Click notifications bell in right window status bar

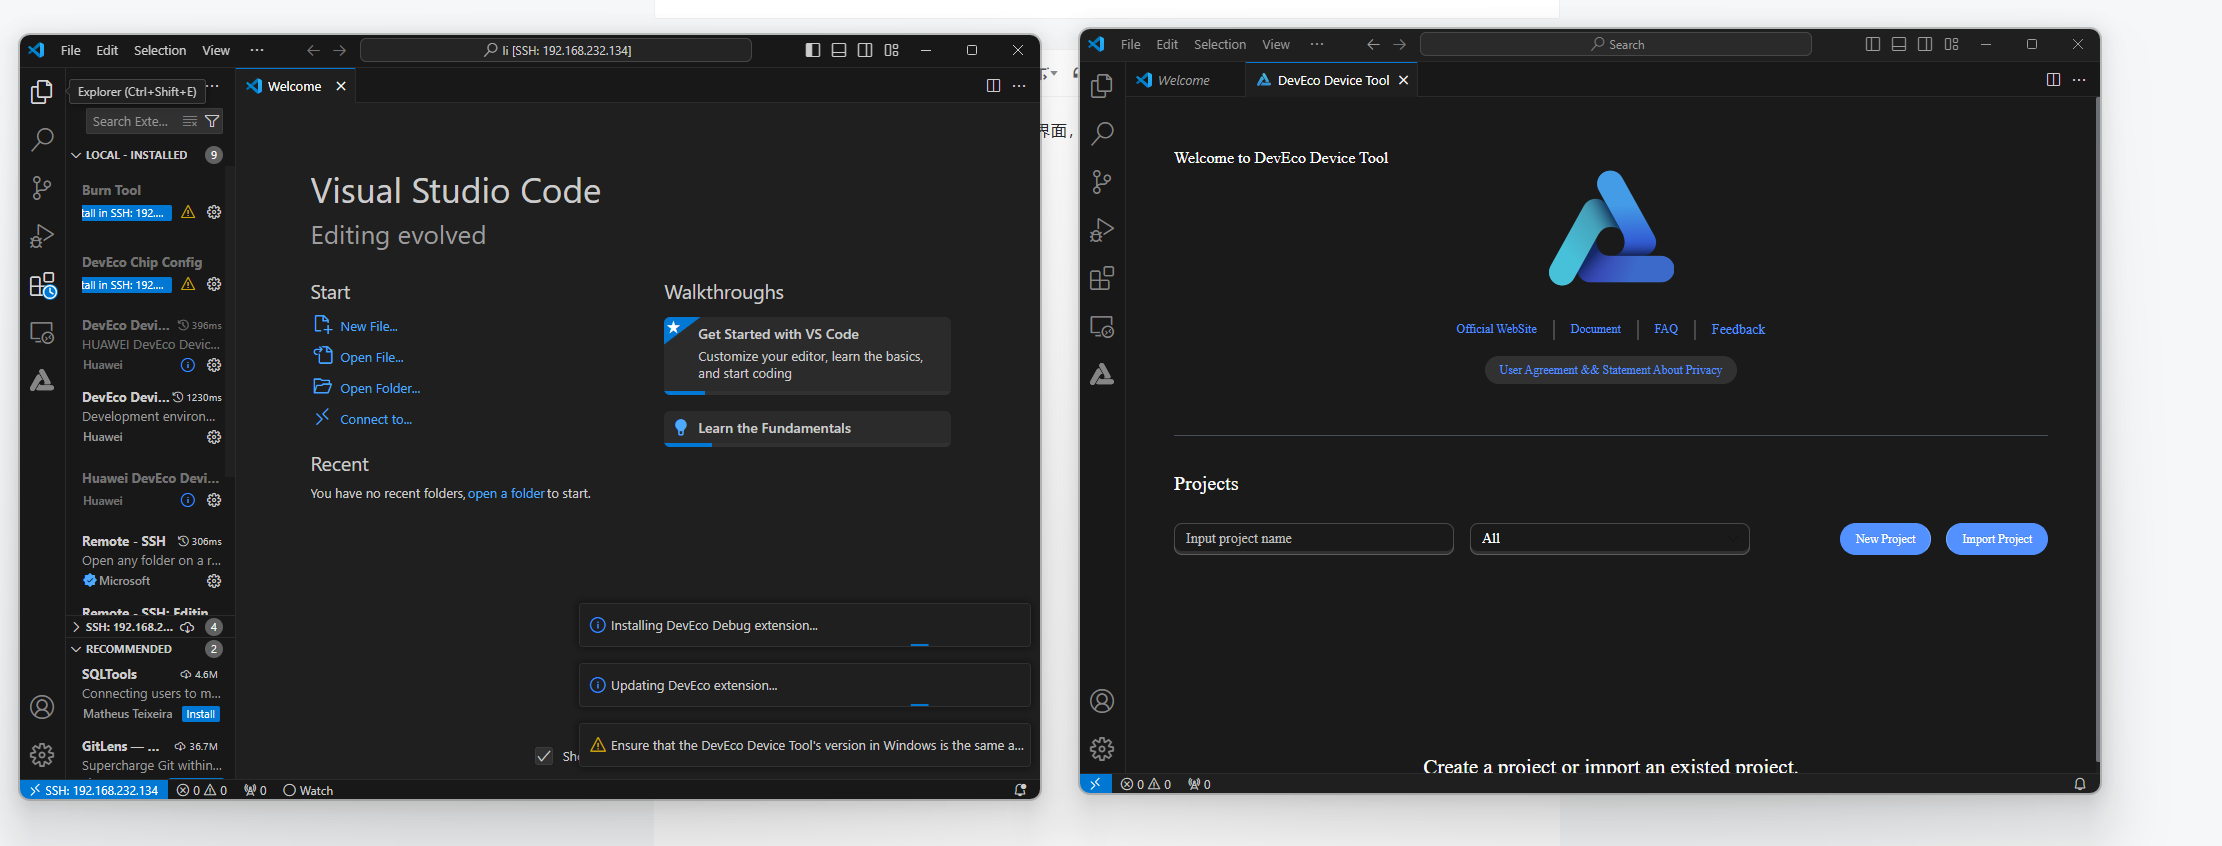[2080, 784]
